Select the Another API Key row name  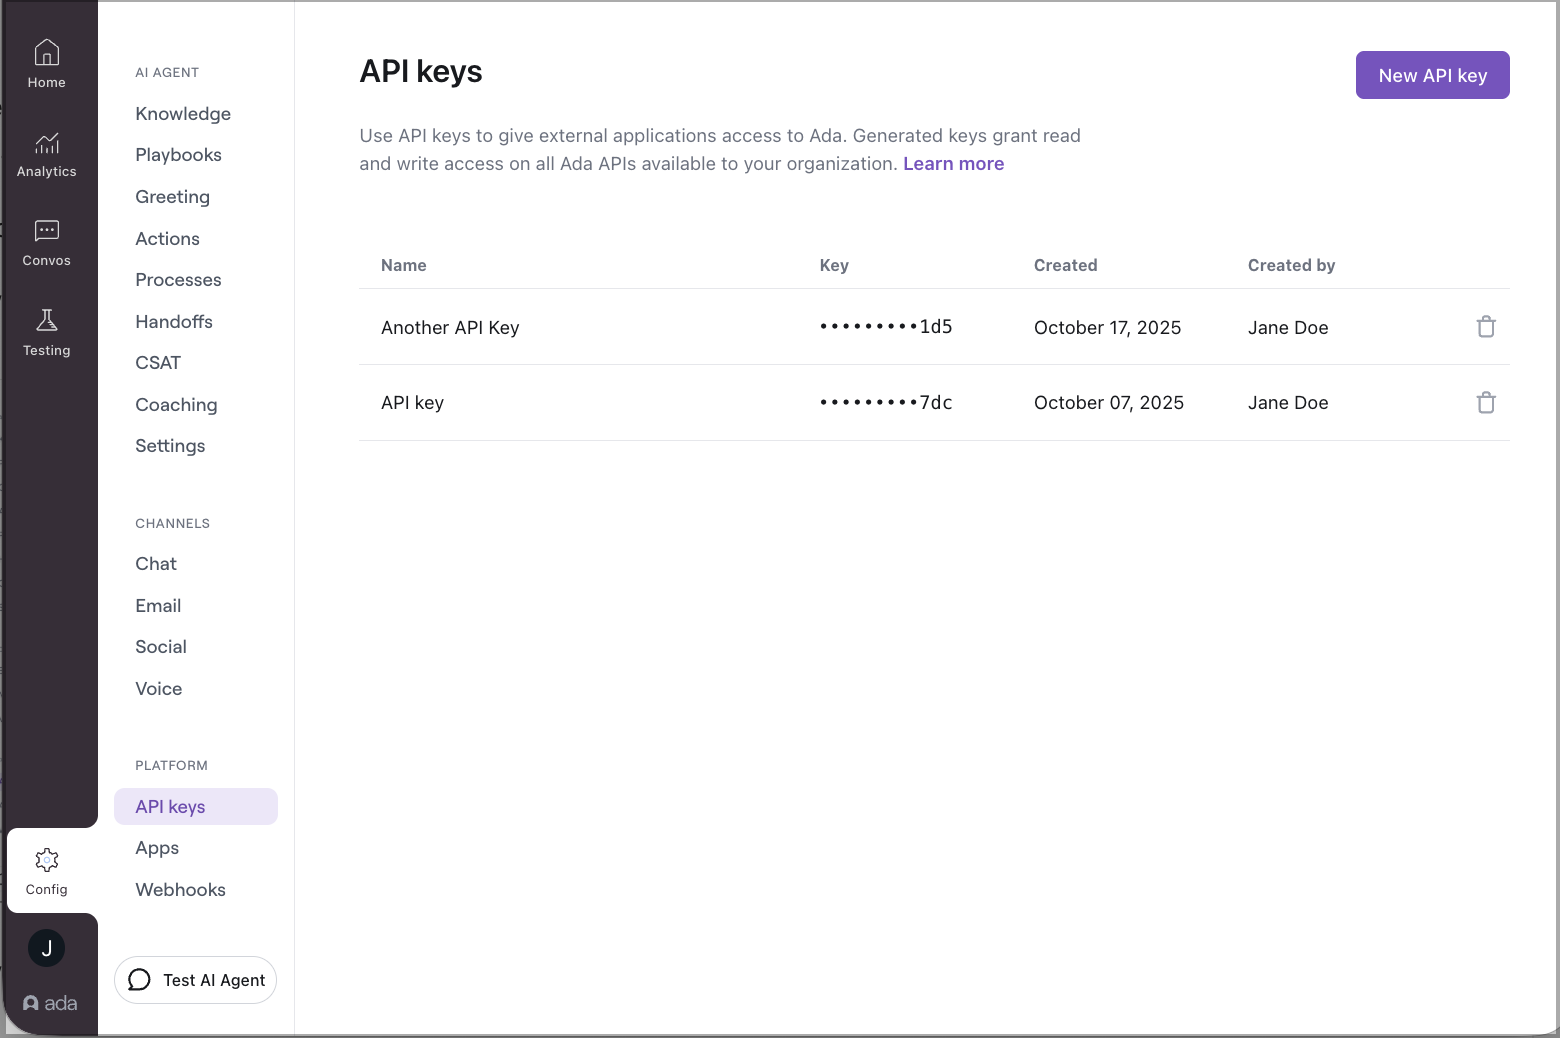point(450,328)
